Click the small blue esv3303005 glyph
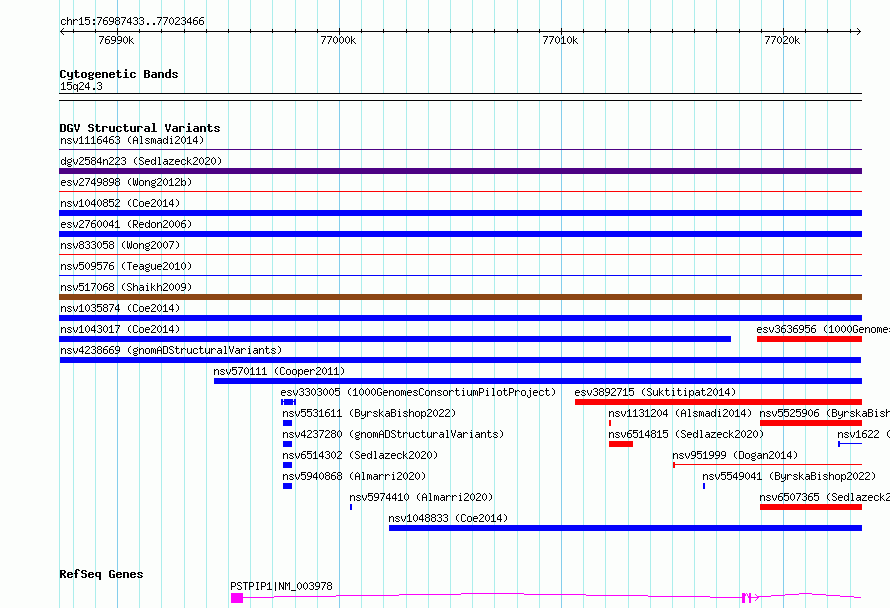Image resolution: width=890 pixels, height=608 pixels. click(x=288, y=402)
